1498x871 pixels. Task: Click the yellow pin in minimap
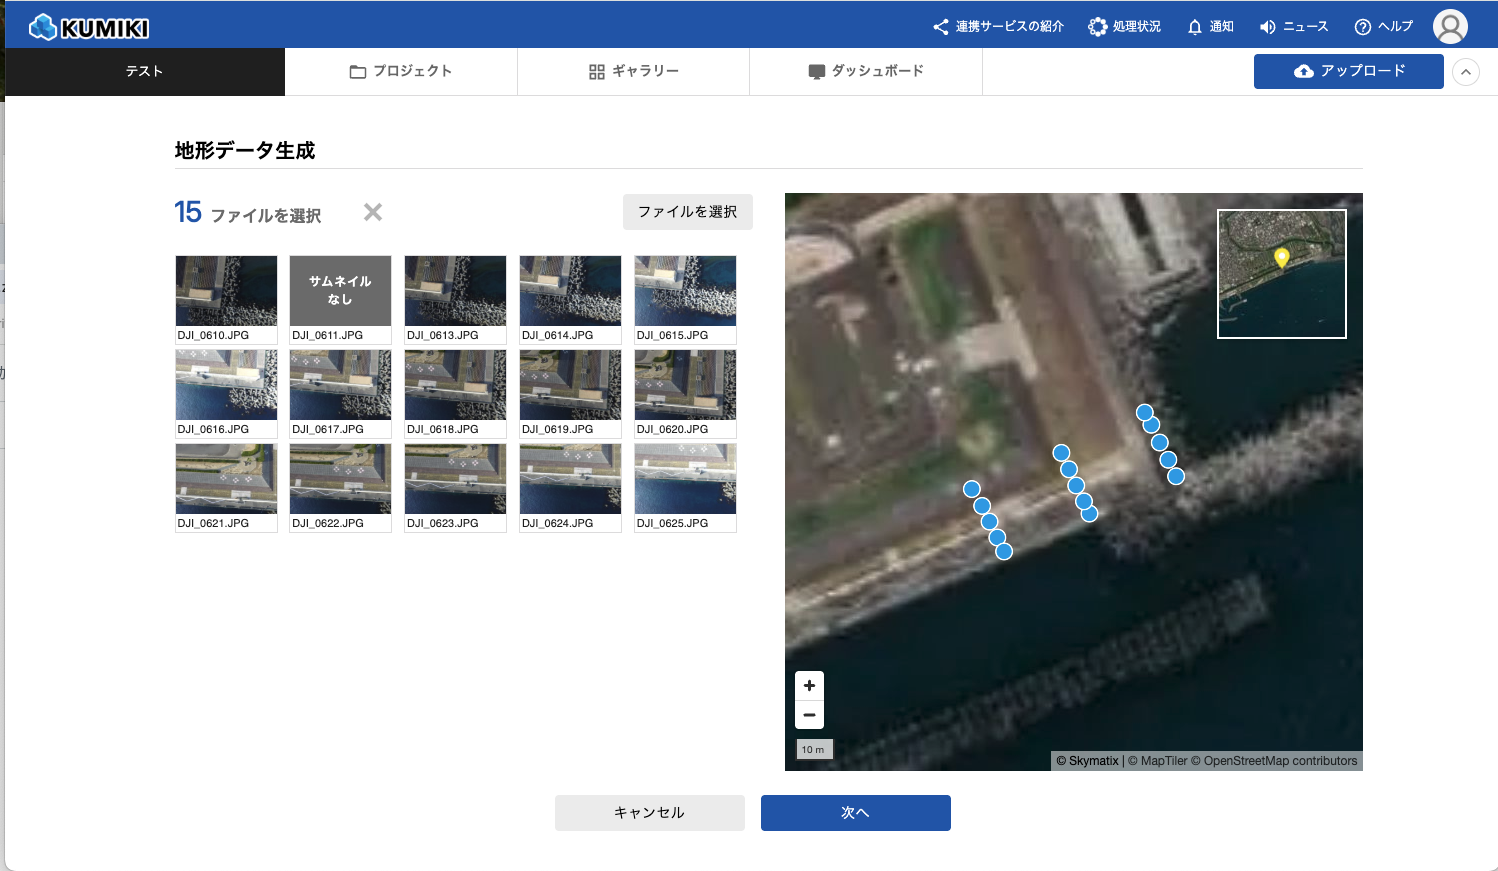pos(1281,257)
